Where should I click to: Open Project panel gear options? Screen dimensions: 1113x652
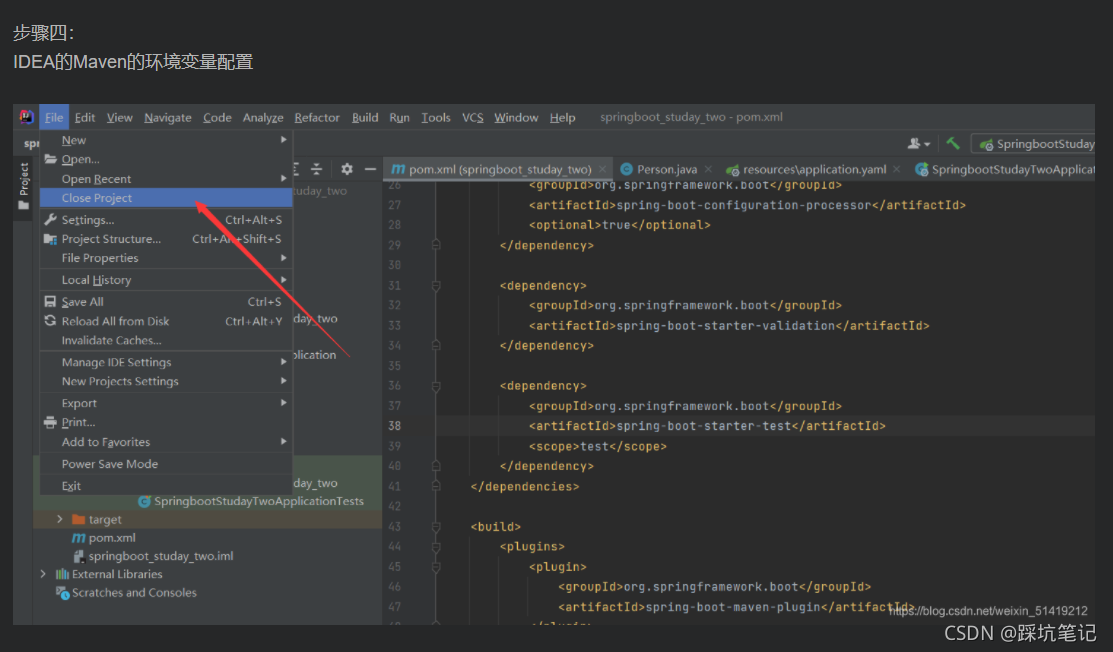tap(346, 169)
